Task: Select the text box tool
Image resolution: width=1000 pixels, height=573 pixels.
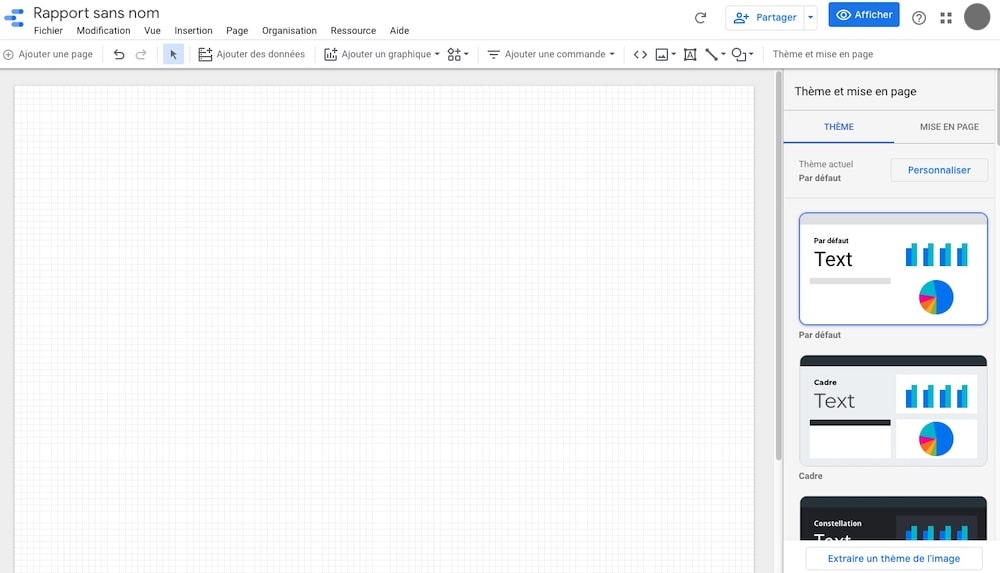Action: [690, 54]
